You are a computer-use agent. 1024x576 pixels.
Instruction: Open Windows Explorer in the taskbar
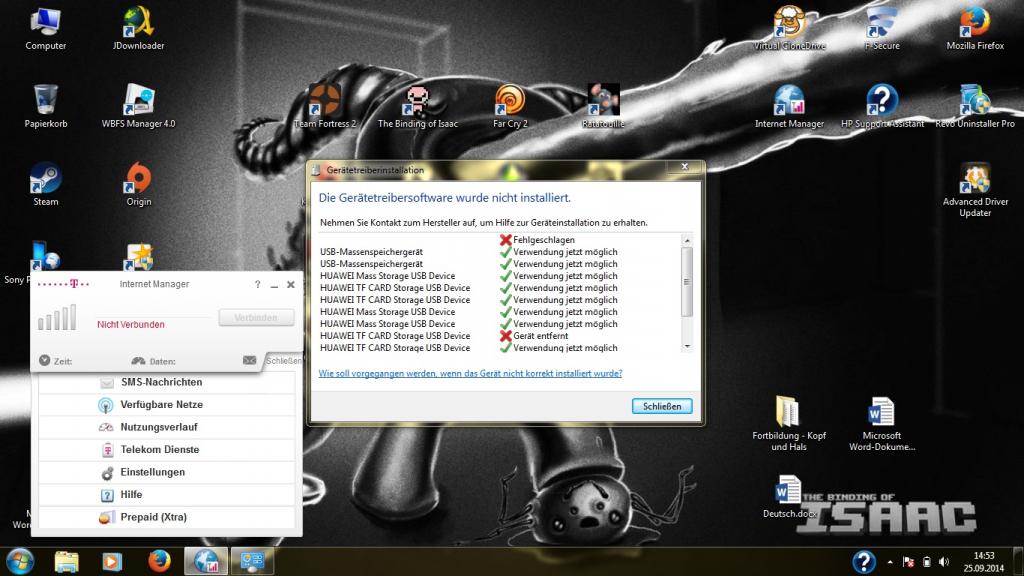[67, 562]
